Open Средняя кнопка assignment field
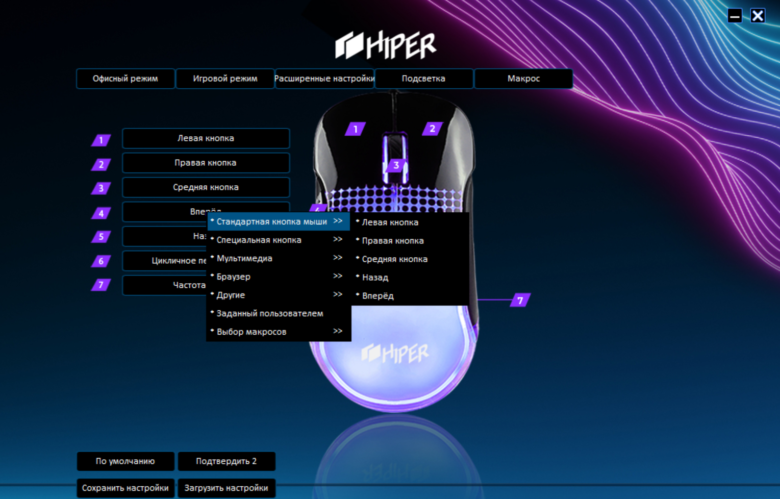This screenshot has height=499, width=780. pos(206,187)
